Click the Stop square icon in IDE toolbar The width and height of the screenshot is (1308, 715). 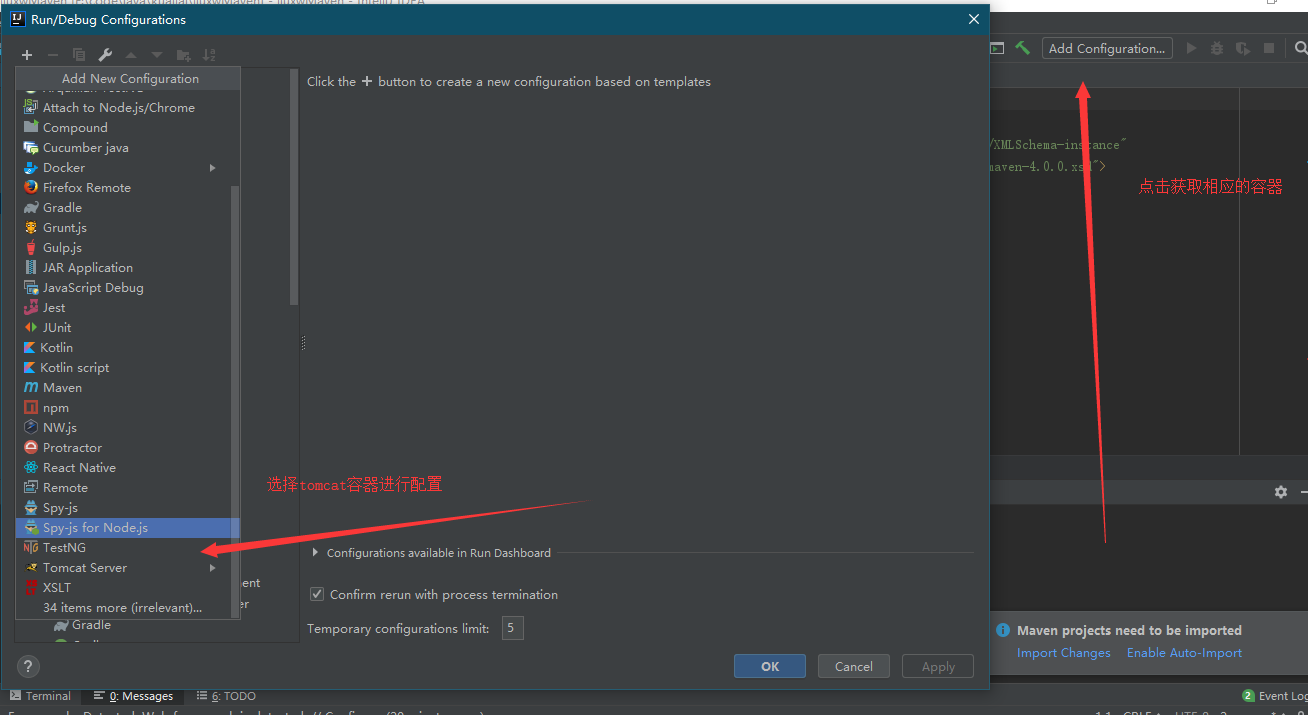point(1269,48)
